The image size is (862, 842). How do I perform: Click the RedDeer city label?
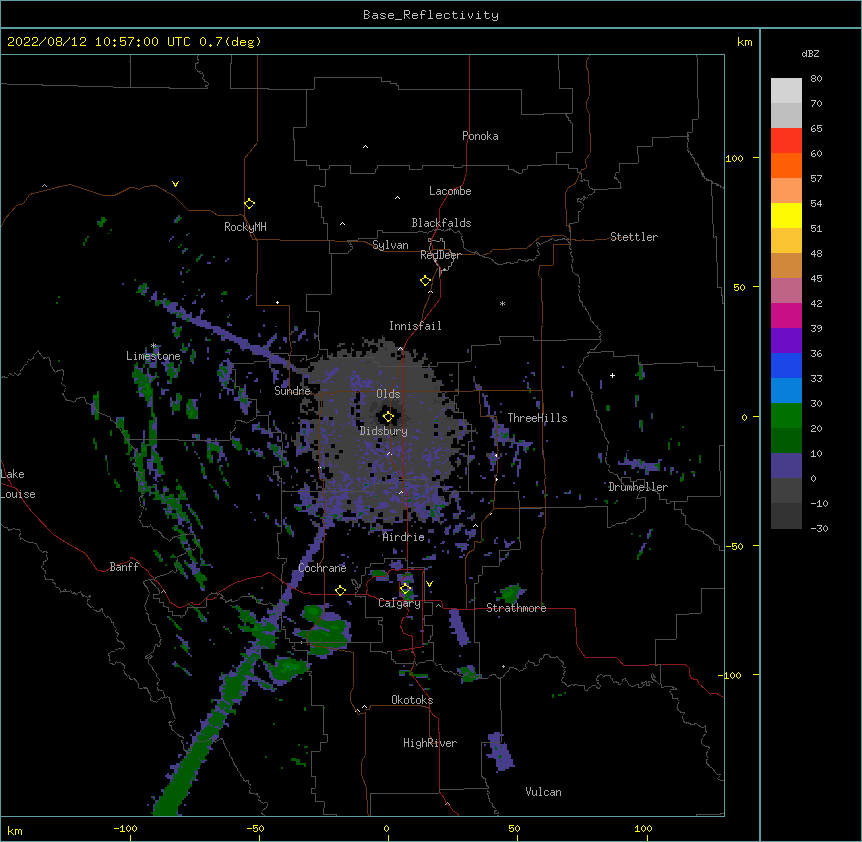pos(440,255)
